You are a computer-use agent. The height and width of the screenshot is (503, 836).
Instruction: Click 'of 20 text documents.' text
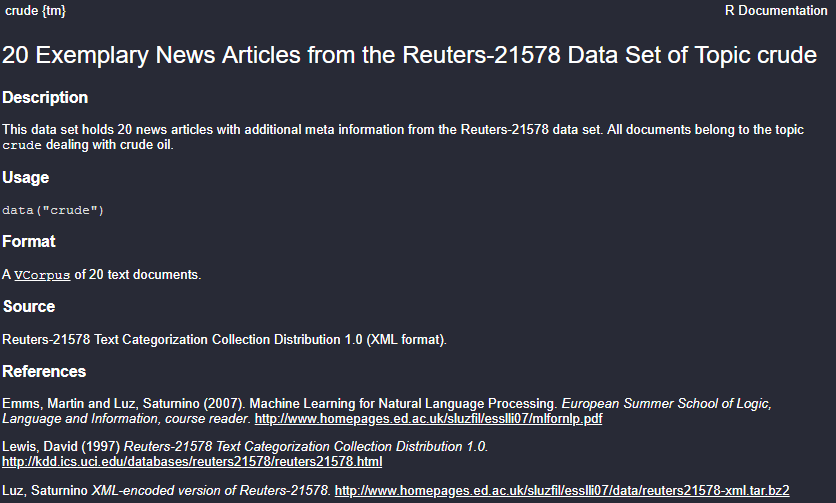pyautogui.click(x=138, y=275)
